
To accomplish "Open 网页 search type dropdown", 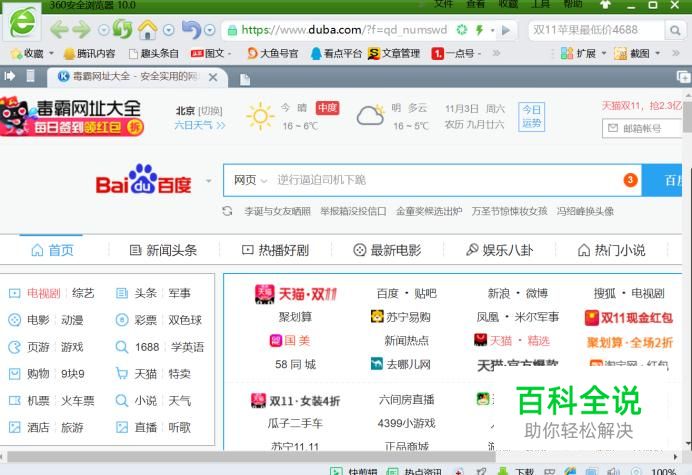I will pos(250,180).
